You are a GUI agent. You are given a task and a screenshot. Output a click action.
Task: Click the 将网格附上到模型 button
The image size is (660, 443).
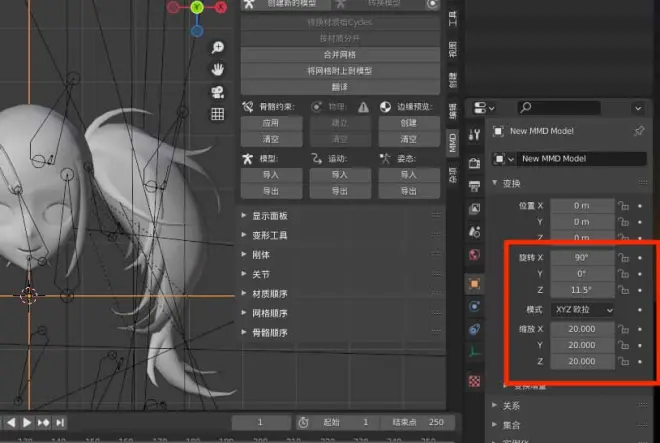pos(340,71)
